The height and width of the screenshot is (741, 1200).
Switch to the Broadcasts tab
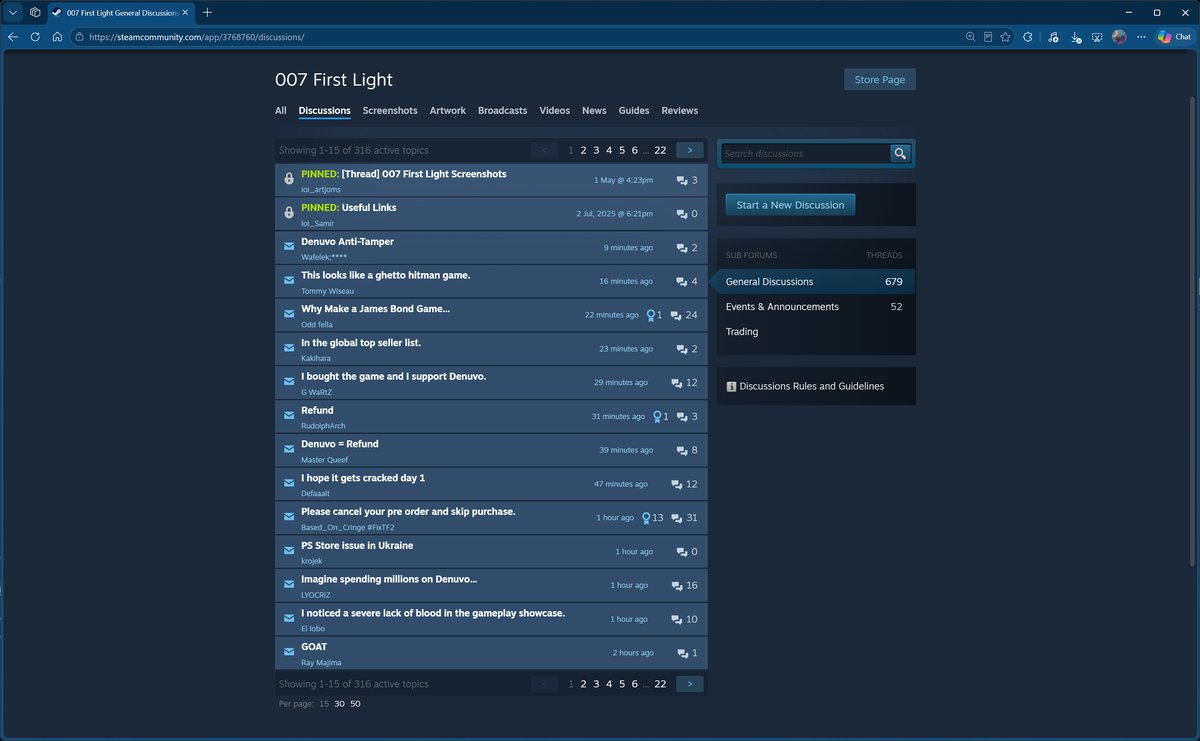click(x=502, y=111)
